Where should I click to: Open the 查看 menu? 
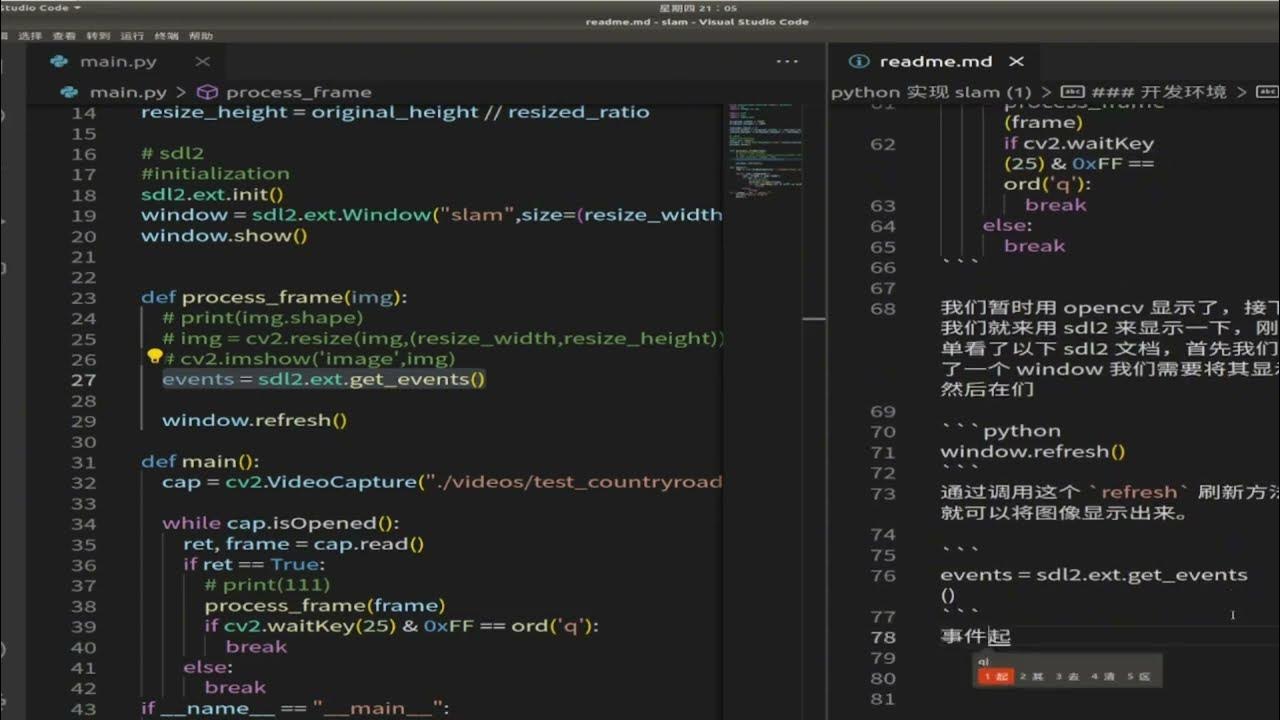[x=64, y=36]
